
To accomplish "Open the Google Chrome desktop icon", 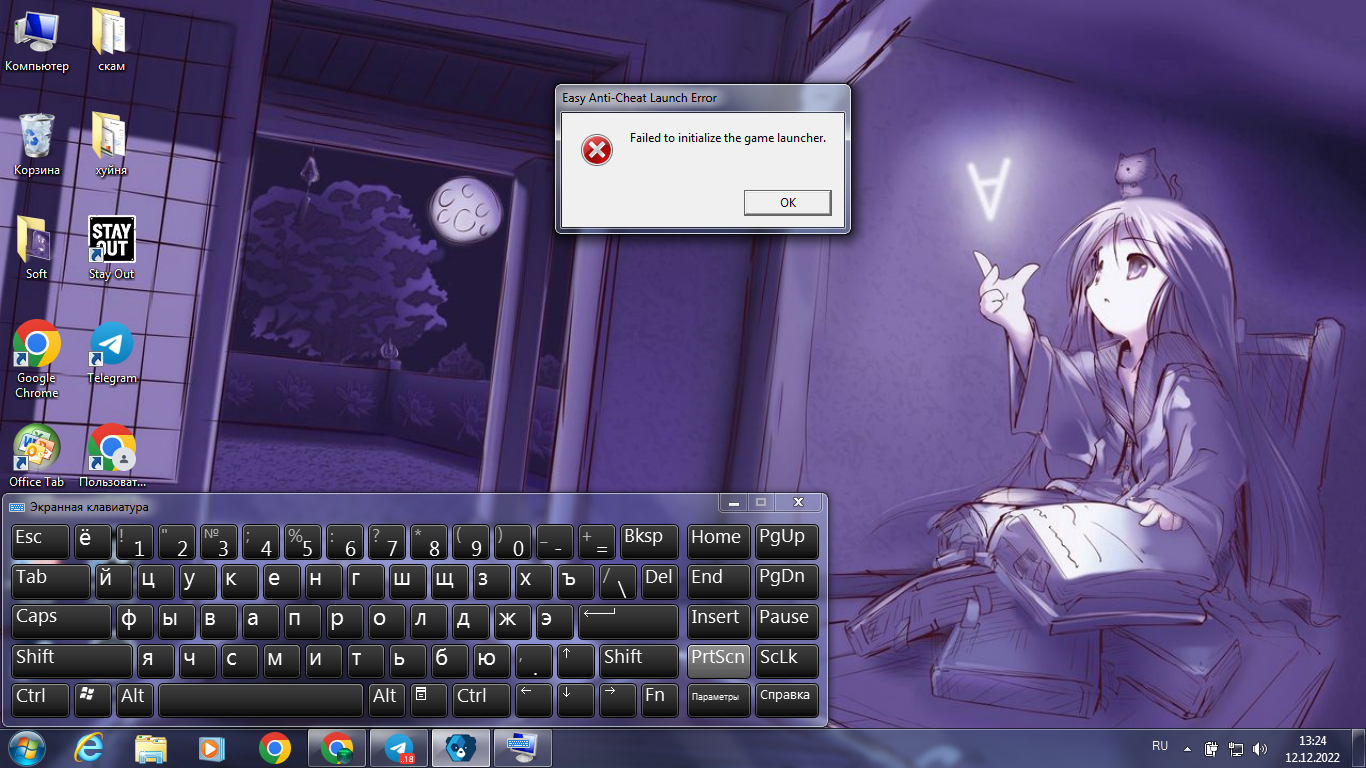I will point(37,345).
